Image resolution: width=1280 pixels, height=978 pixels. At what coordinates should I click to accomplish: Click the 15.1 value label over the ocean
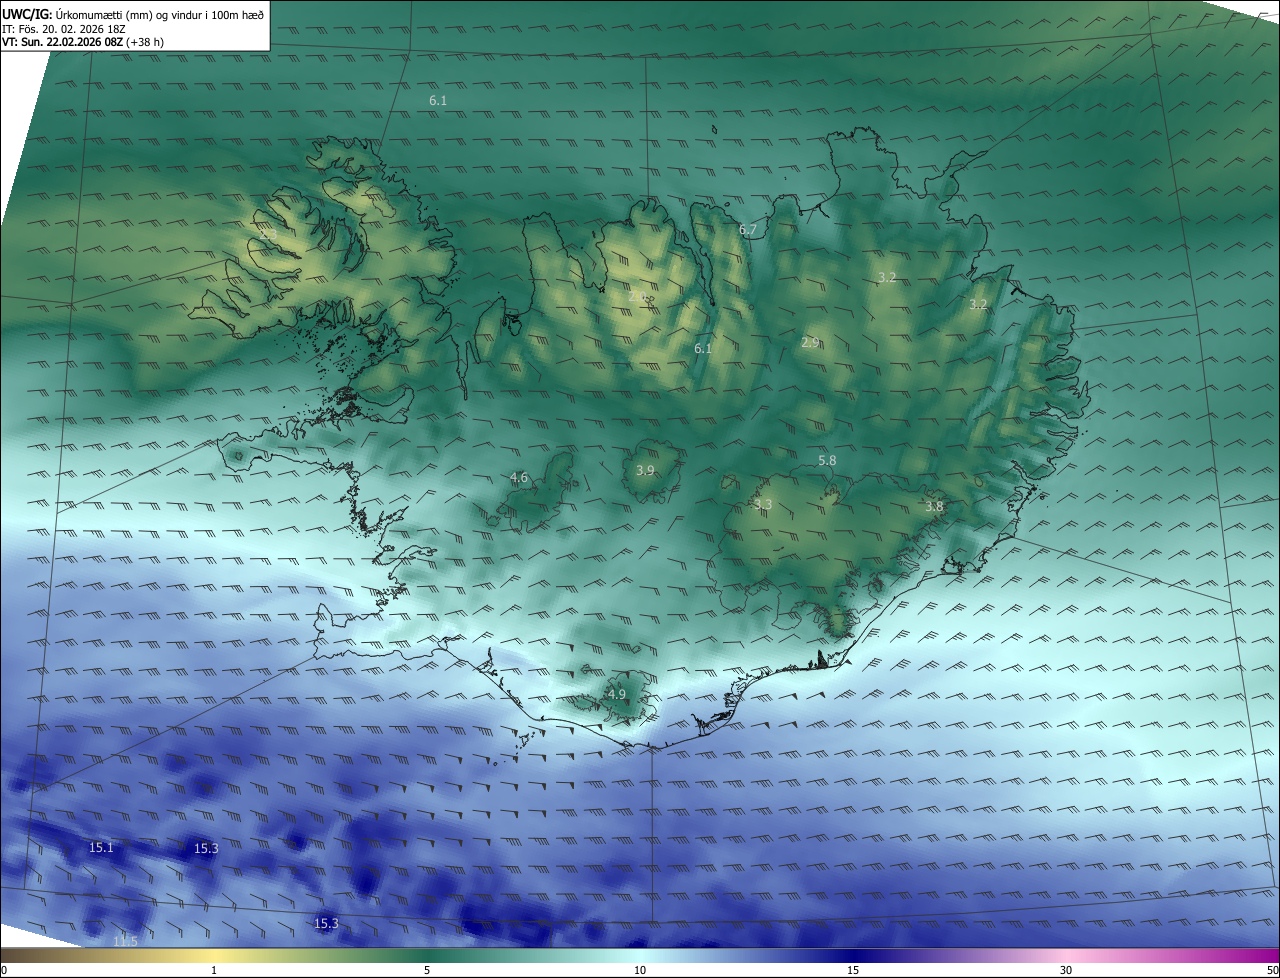[101, 847]
